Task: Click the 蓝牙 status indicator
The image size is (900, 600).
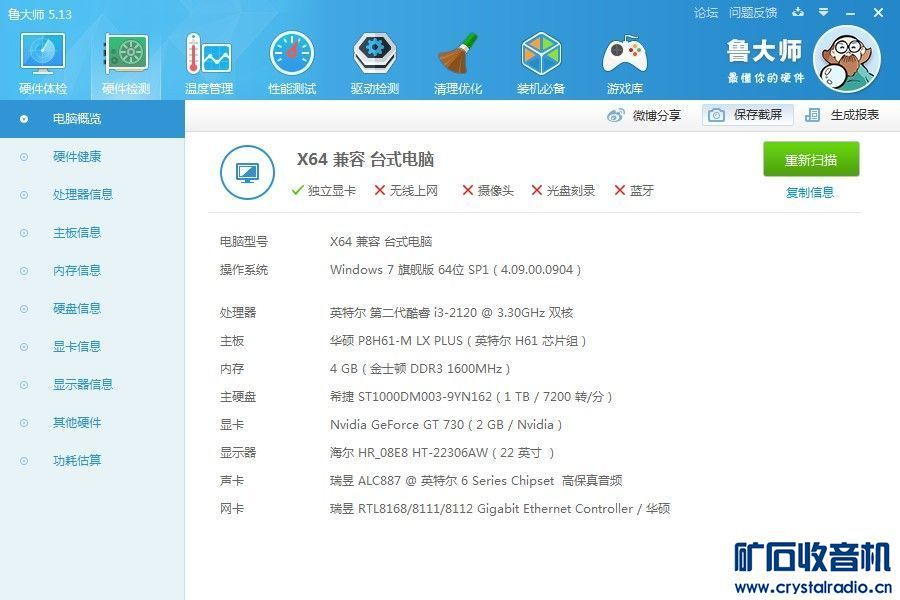Action: tap(634, 191)
